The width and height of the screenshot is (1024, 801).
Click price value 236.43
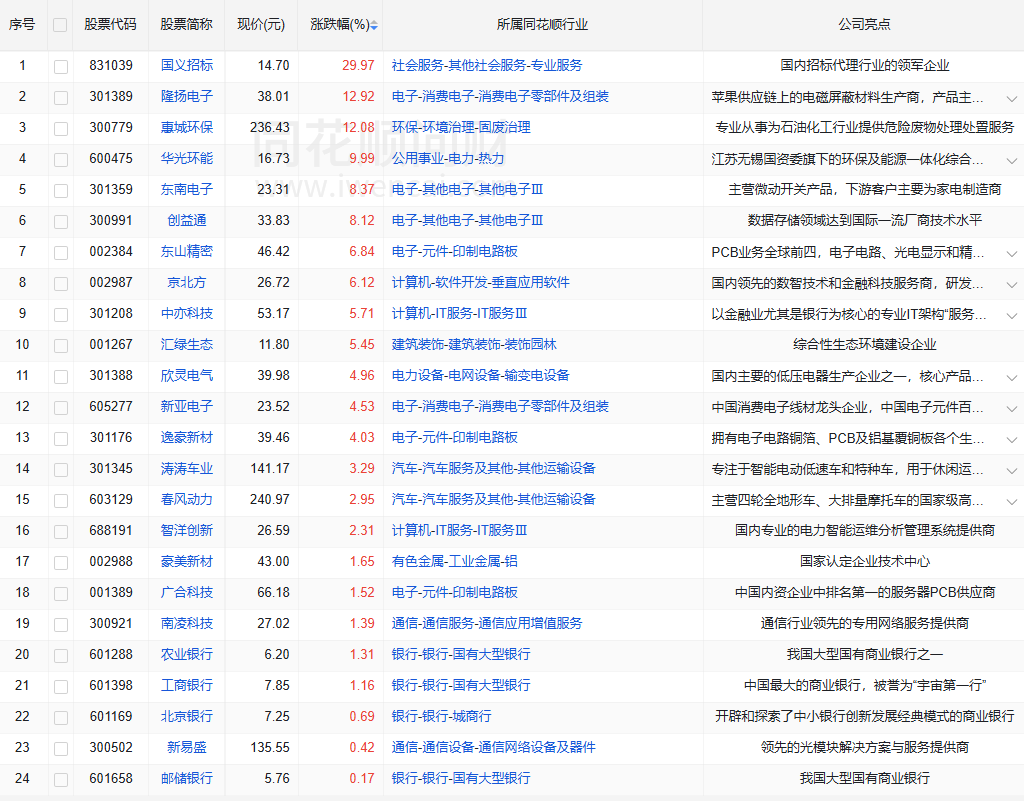(x=270, y=127)
